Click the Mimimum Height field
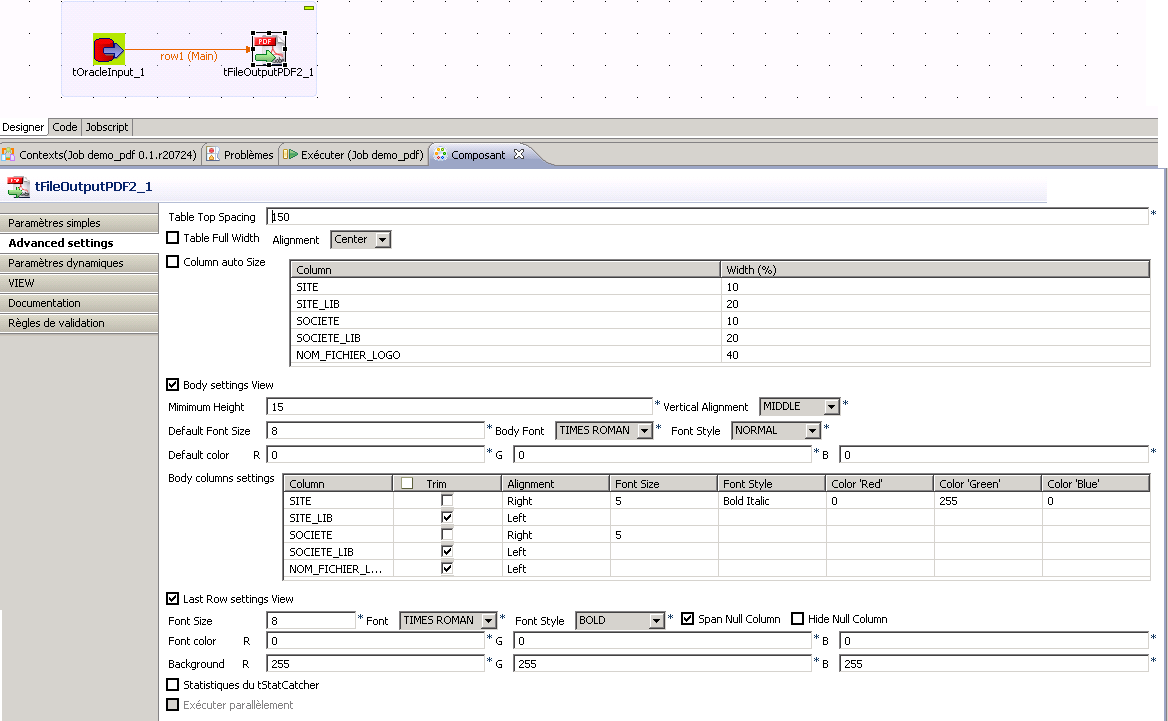The height and width of the screenshot is (721, 1168). [459, 407]
